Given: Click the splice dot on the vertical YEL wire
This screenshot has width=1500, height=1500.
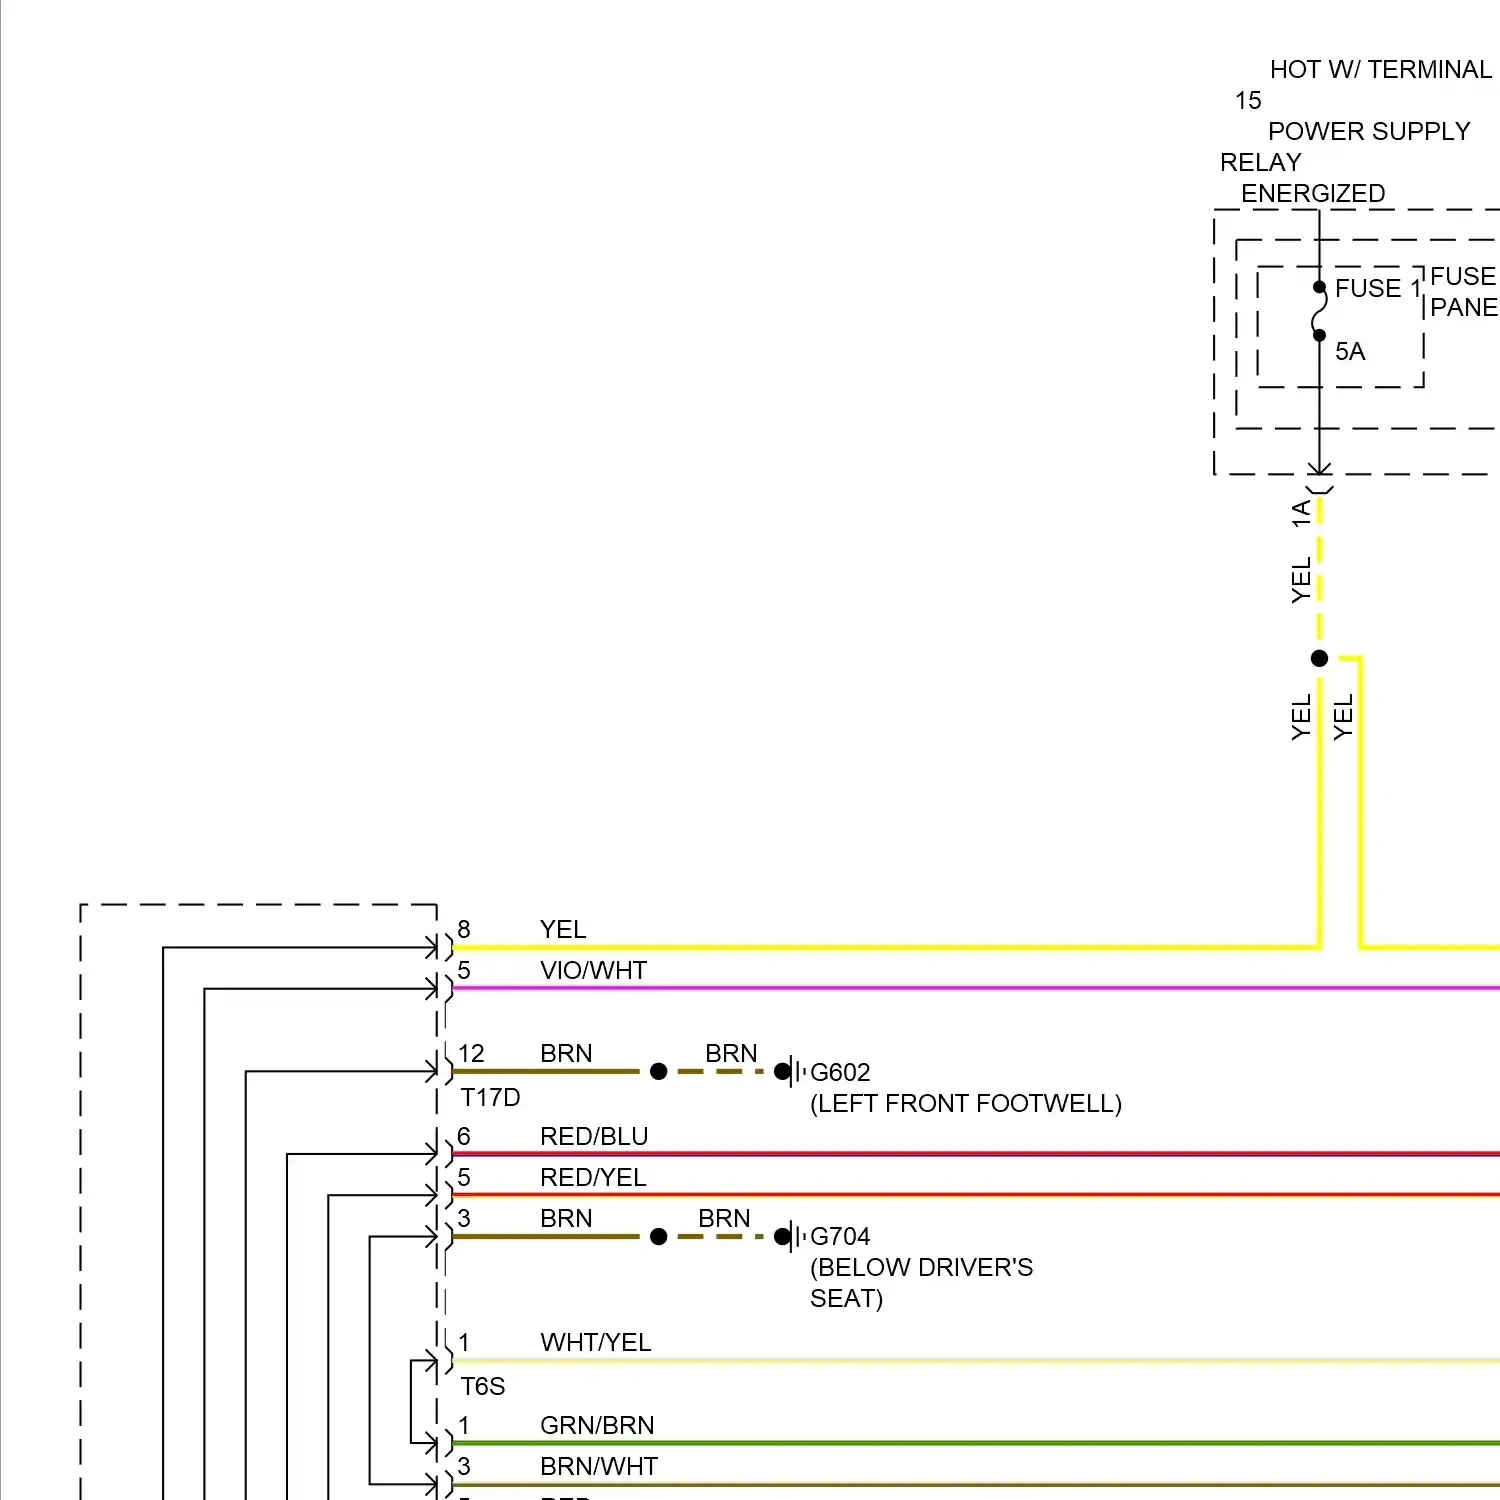Looking at the screenshot, I should (x=1319, y=658).
